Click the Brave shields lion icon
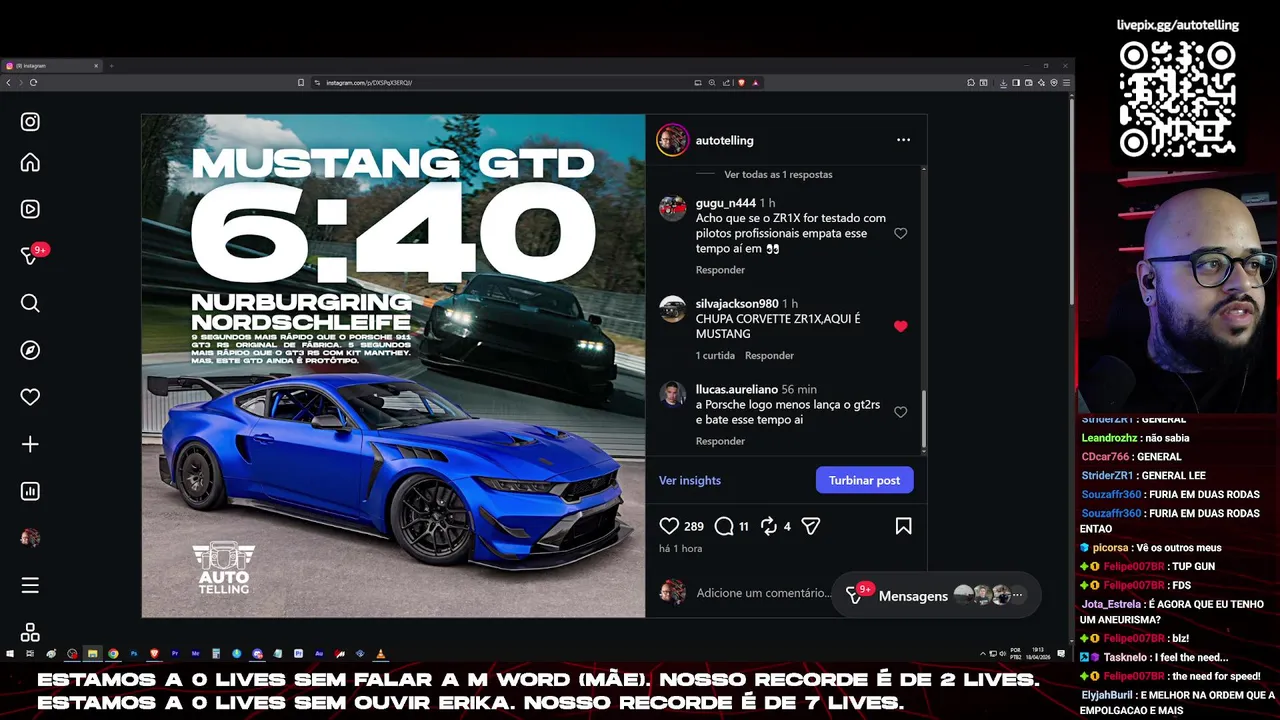 coord(742,82)
